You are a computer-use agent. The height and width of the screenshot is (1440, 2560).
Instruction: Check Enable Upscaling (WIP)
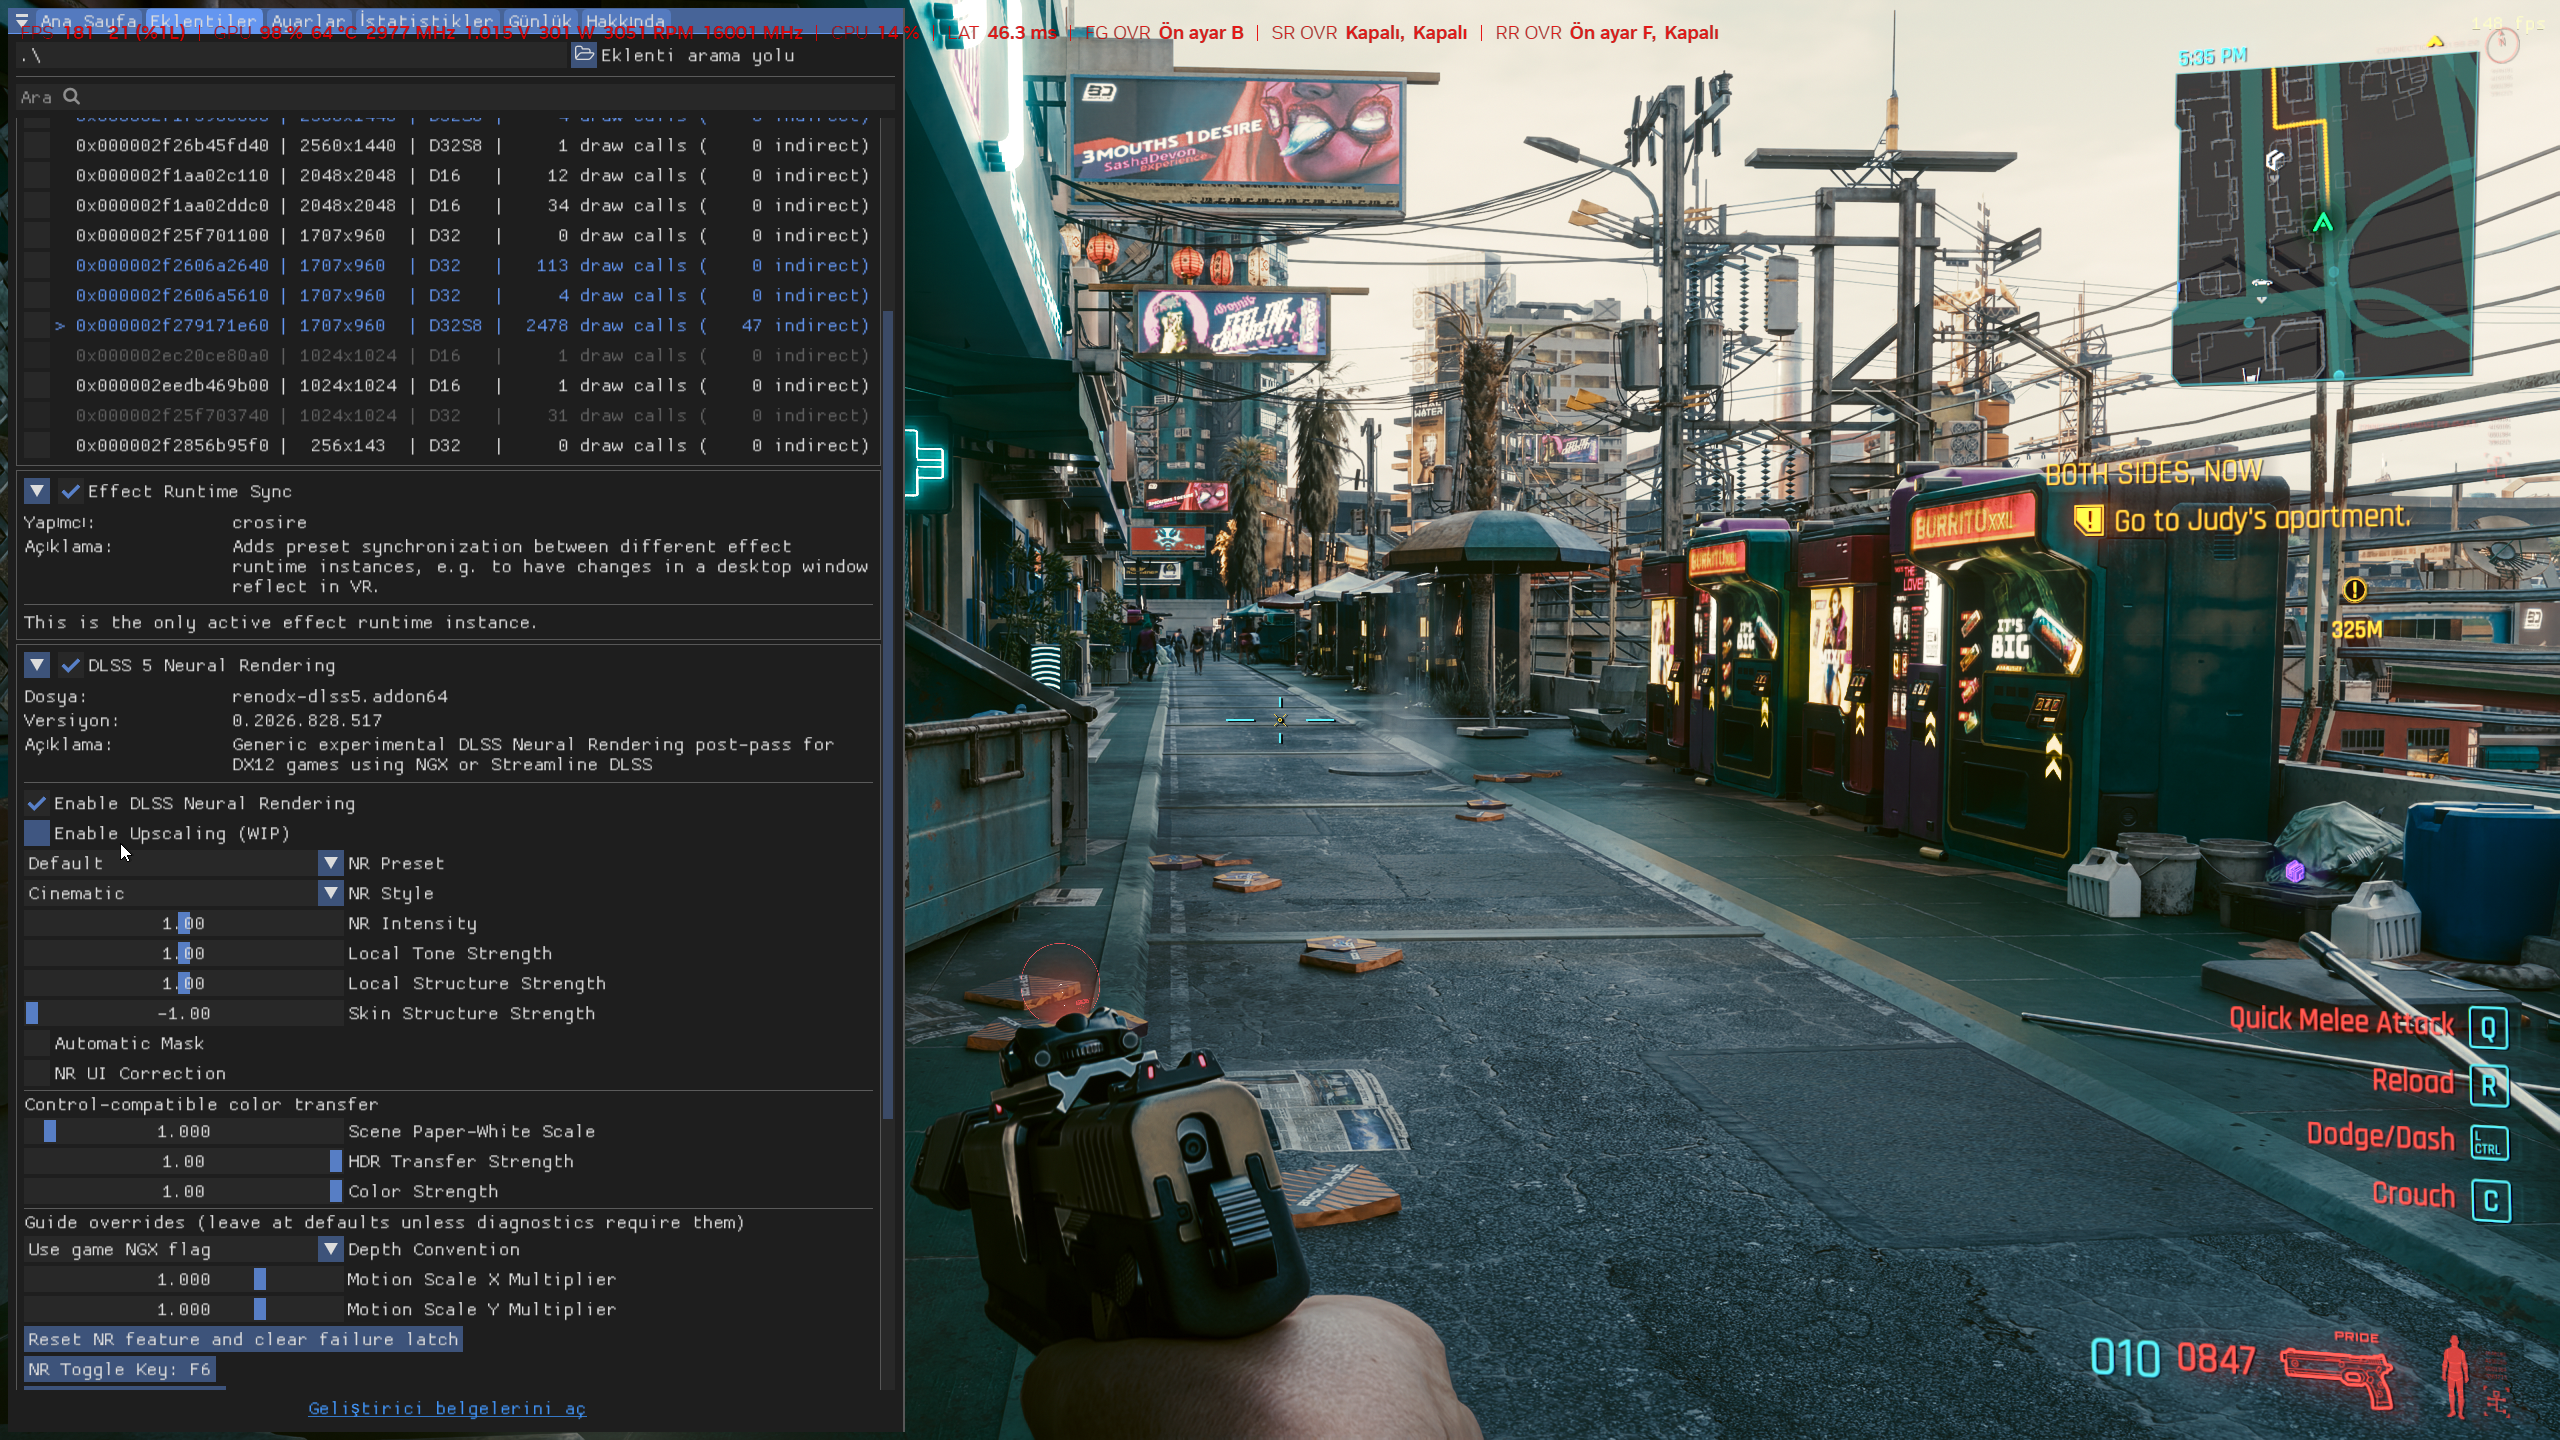pyautogui.click(x=37, y=833)
